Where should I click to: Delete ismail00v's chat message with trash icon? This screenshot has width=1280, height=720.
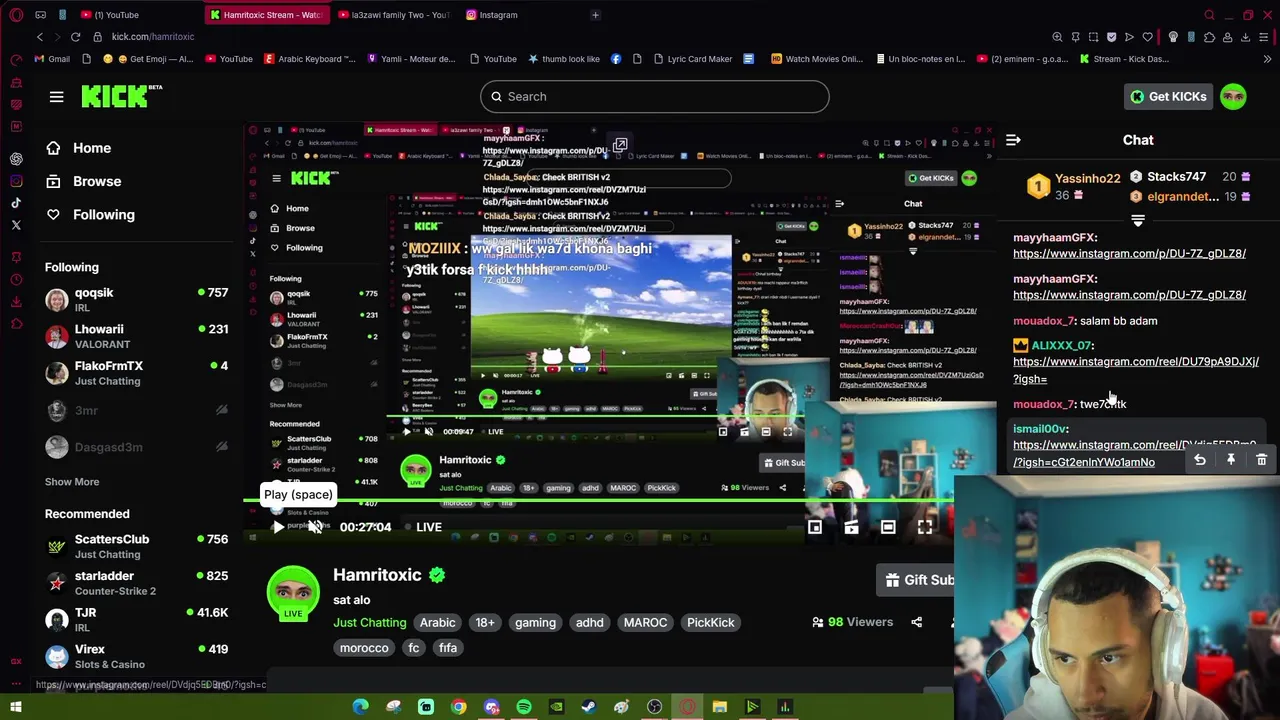pyautogui.click(x=1261, y=460)
